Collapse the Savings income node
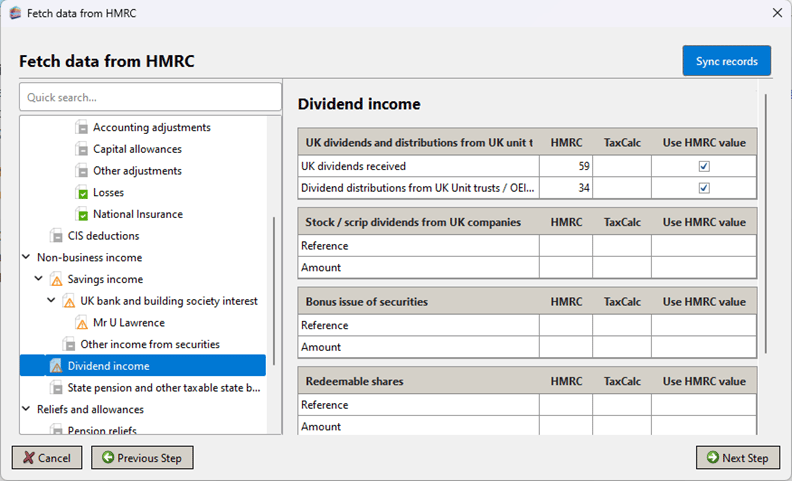The height and width of the screenshot is (481, 792). click(x=39, y=278)
